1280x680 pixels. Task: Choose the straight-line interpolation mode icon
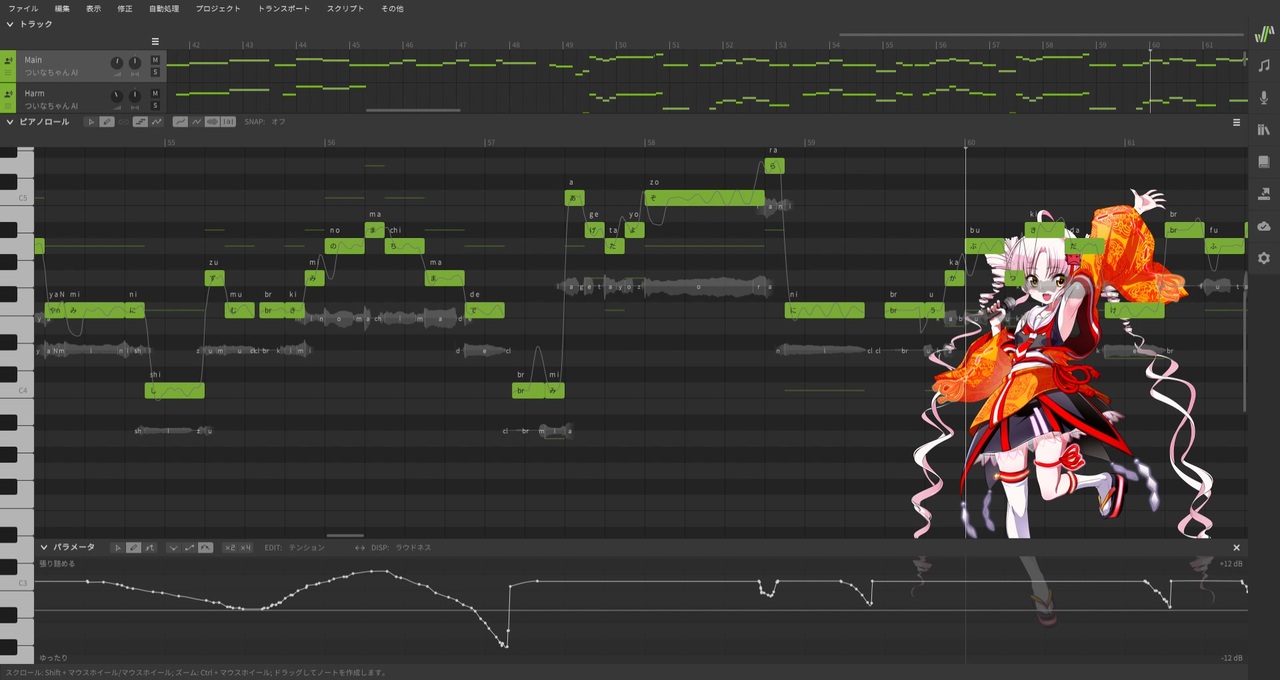tap(189, 548)
